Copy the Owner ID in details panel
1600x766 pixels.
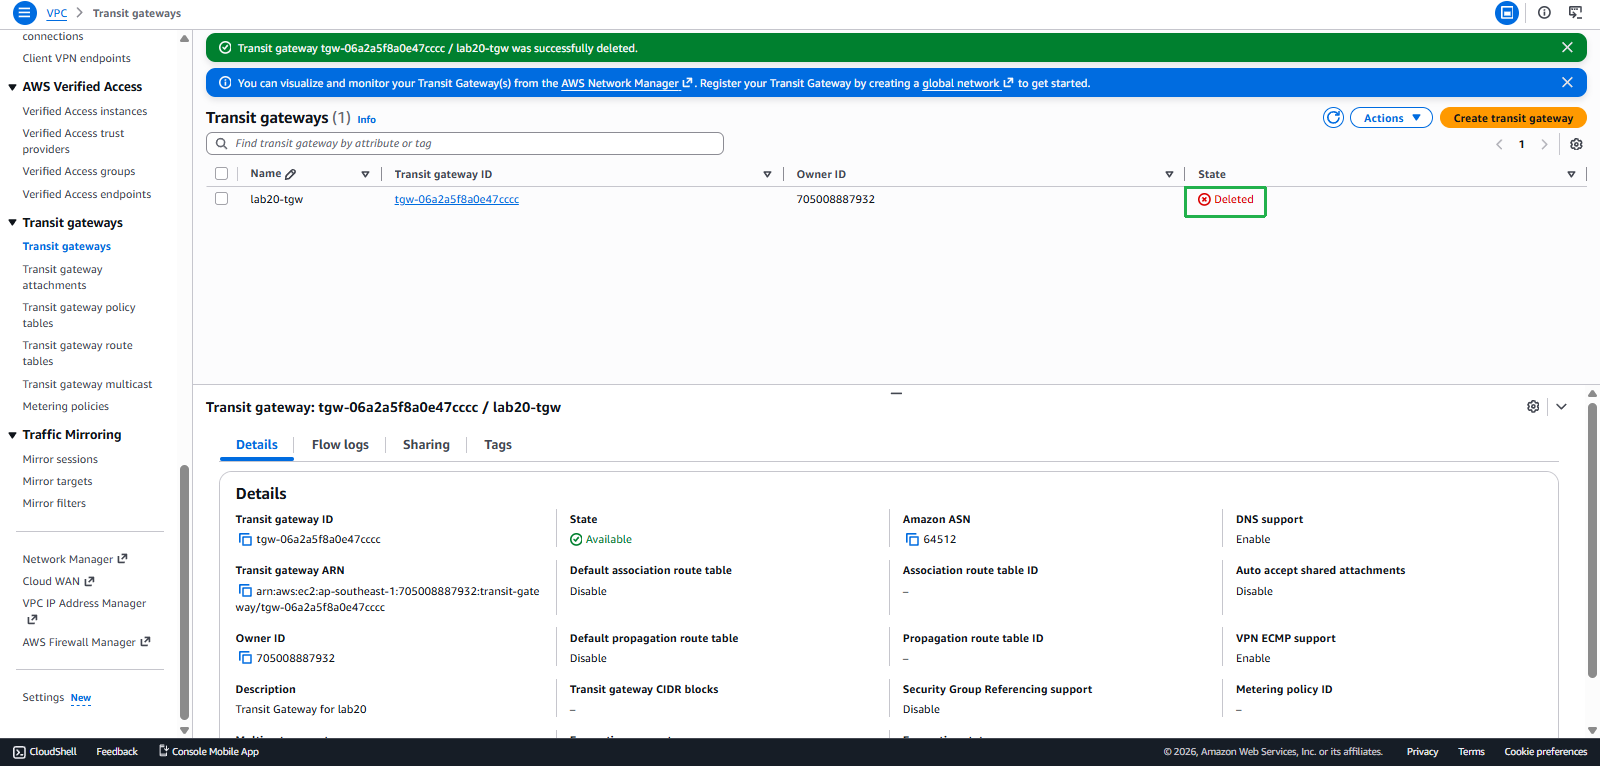(x=245, y=658)
